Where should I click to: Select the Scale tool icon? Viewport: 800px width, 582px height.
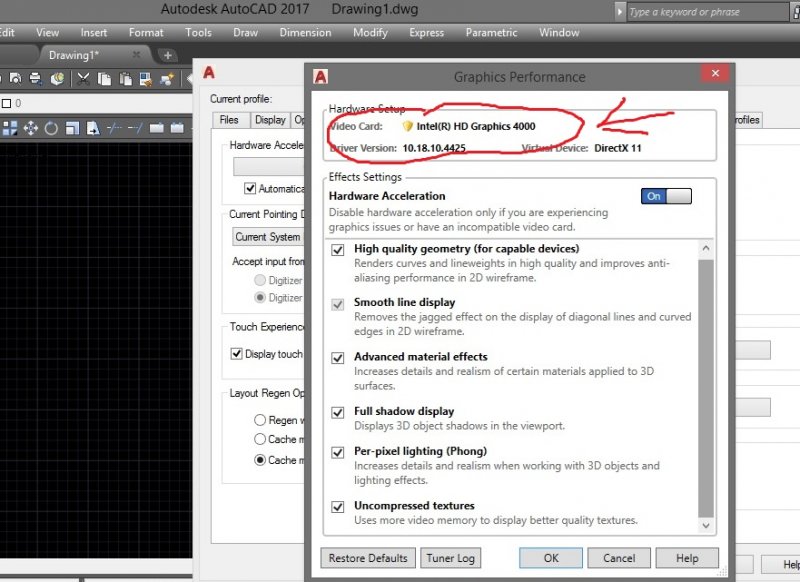pos(72,128)
